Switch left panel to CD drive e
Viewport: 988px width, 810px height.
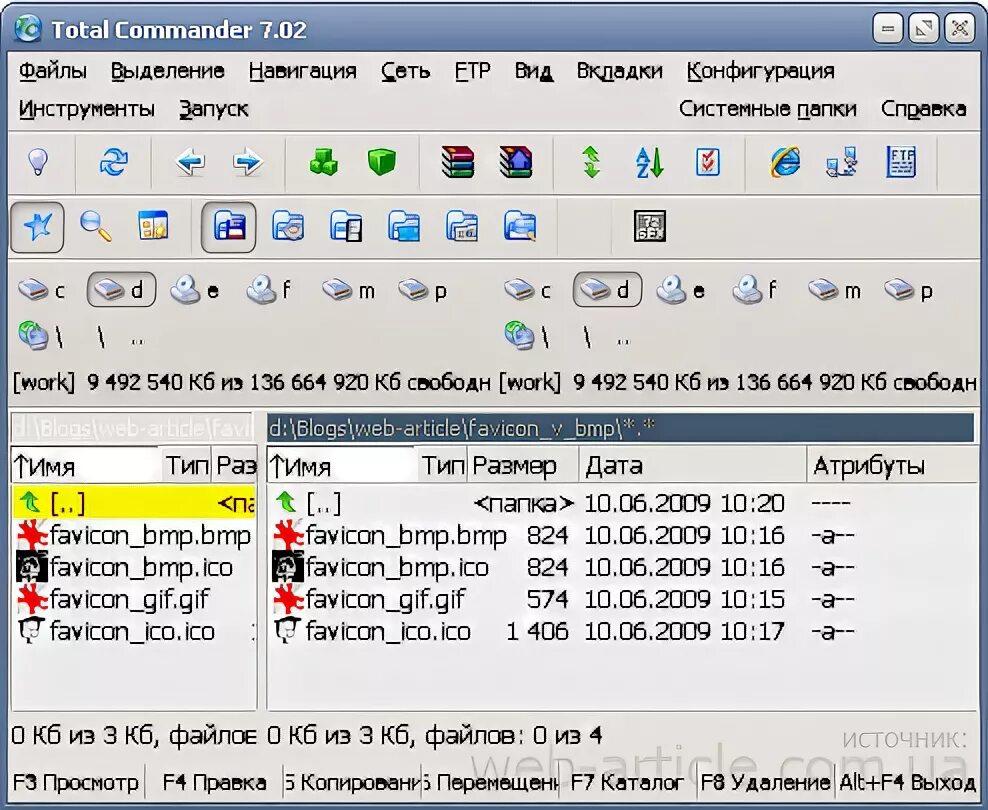(194, 290)
